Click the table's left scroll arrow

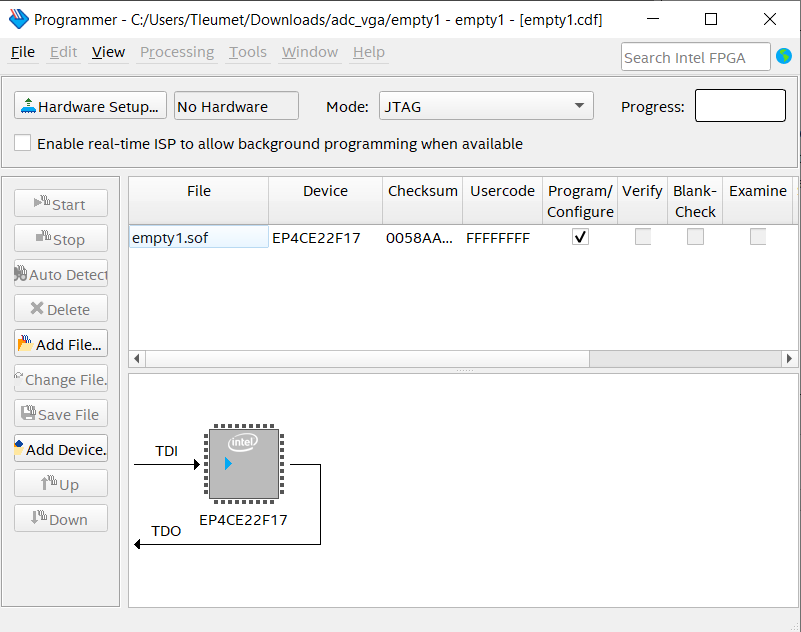pyautogui.click(x=137, y=358)
